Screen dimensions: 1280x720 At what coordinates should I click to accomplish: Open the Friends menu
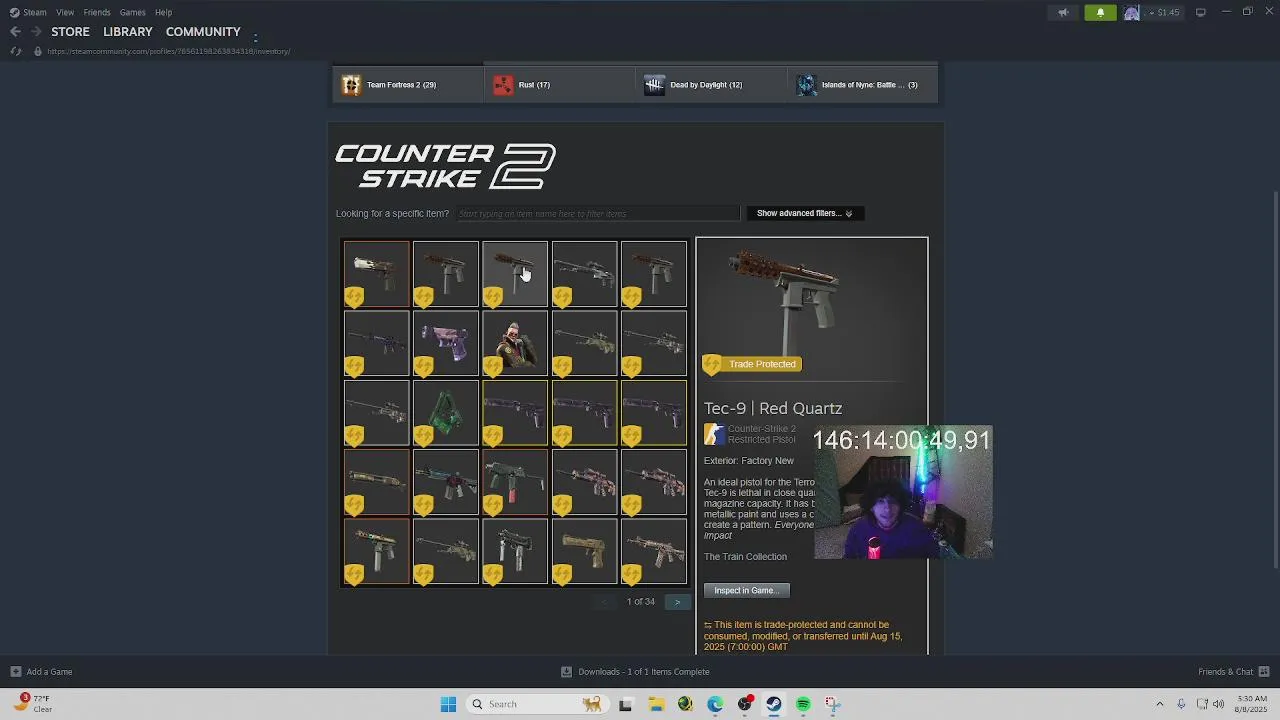tap(97, 12)
